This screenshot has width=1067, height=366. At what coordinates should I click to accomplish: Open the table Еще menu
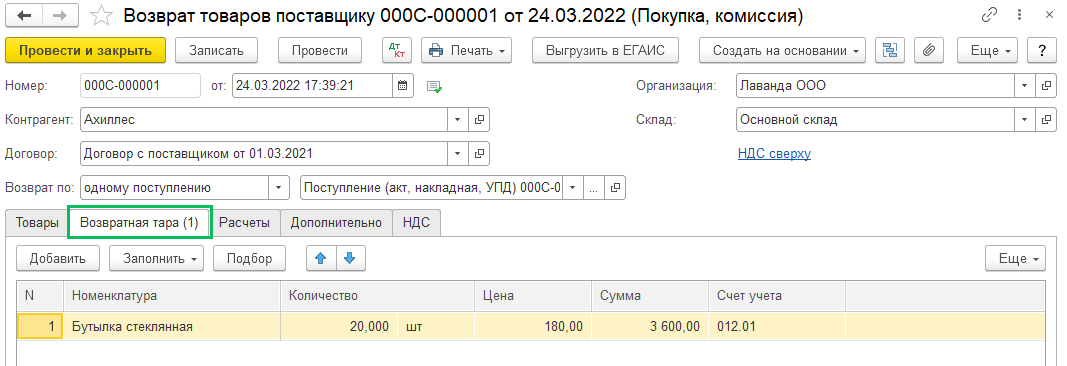pos(1015,259)
